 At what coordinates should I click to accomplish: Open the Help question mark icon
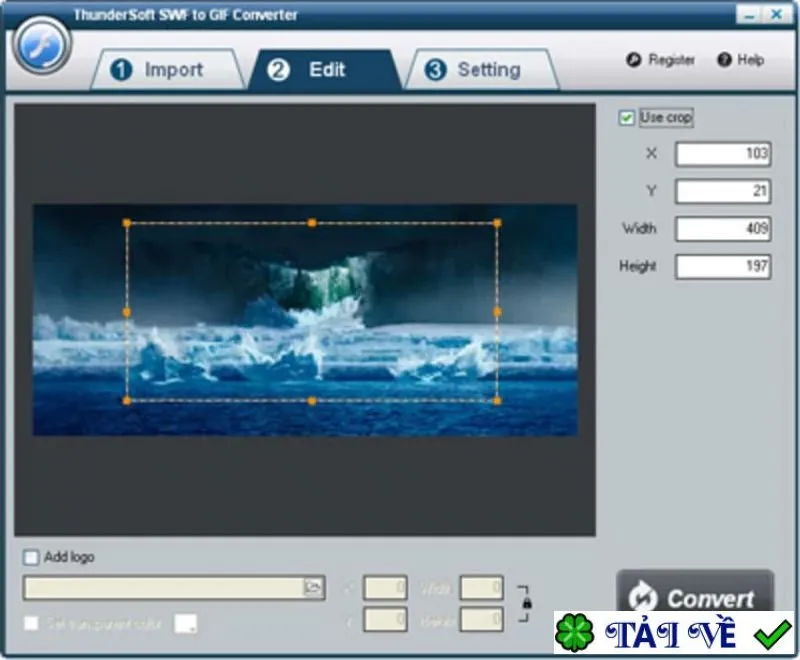click(x=724, y=60)
